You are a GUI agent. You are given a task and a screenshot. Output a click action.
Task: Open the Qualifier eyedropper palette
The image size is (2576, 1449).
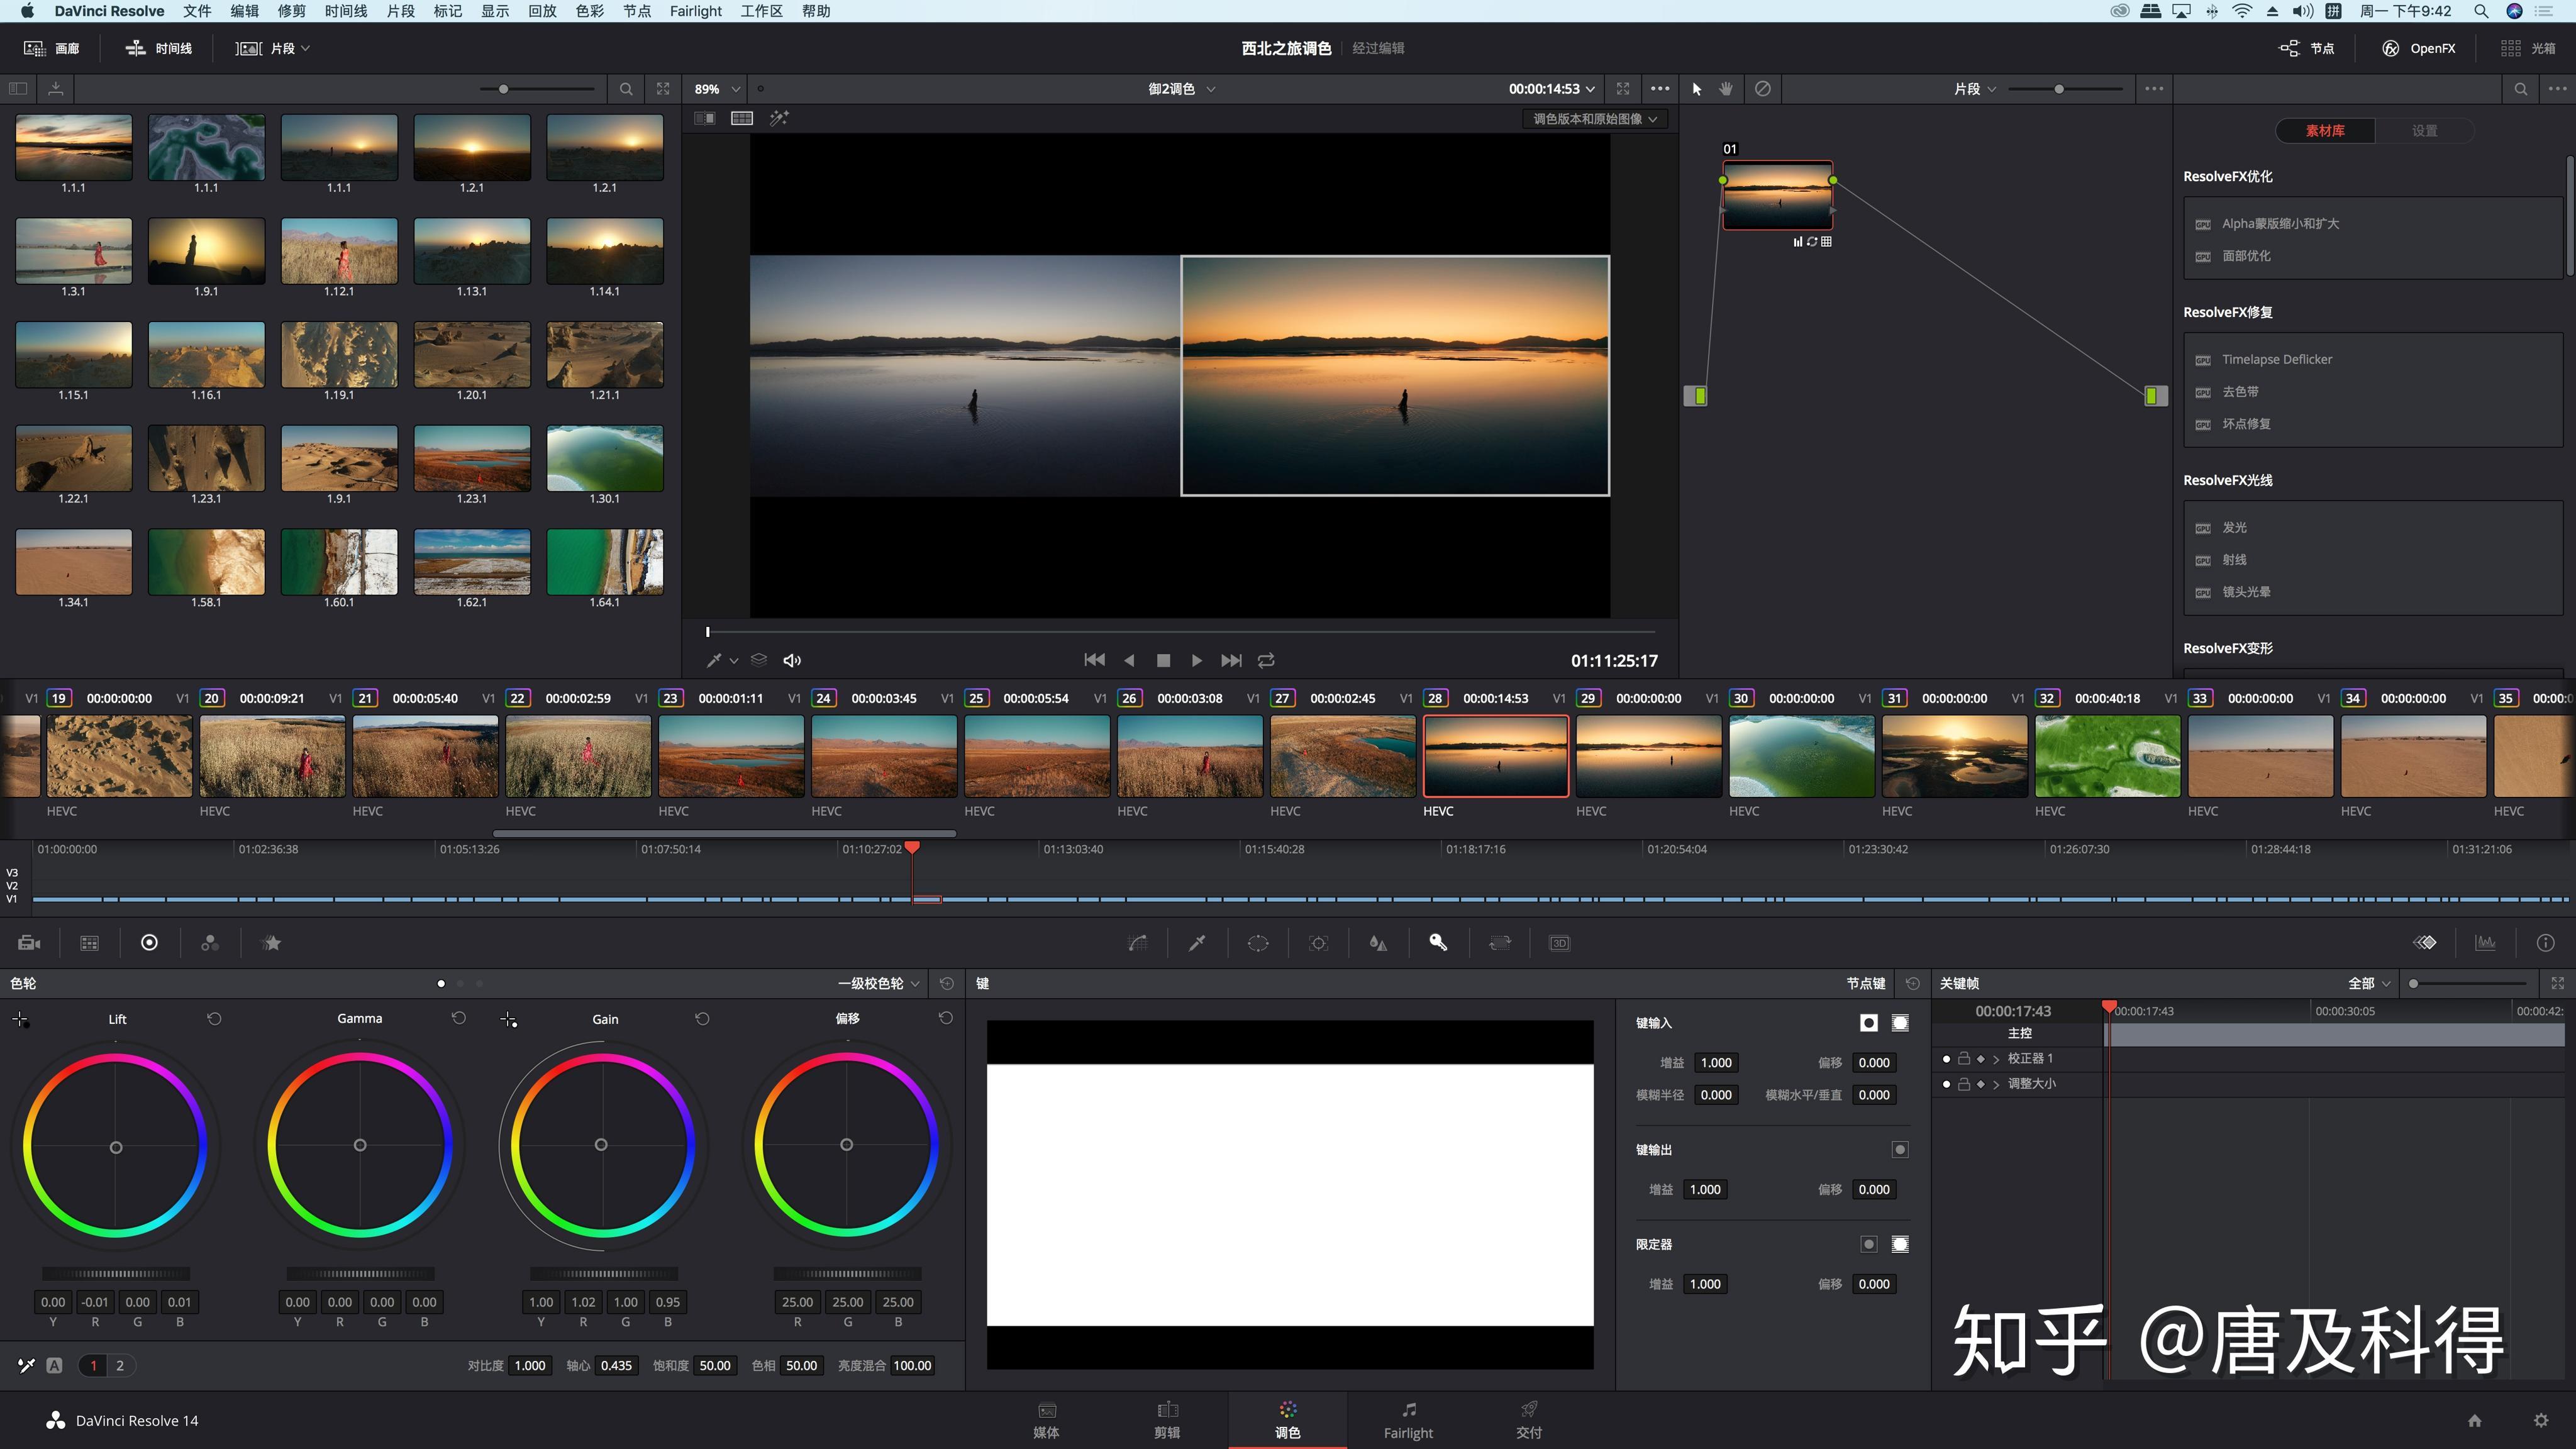1197,943
